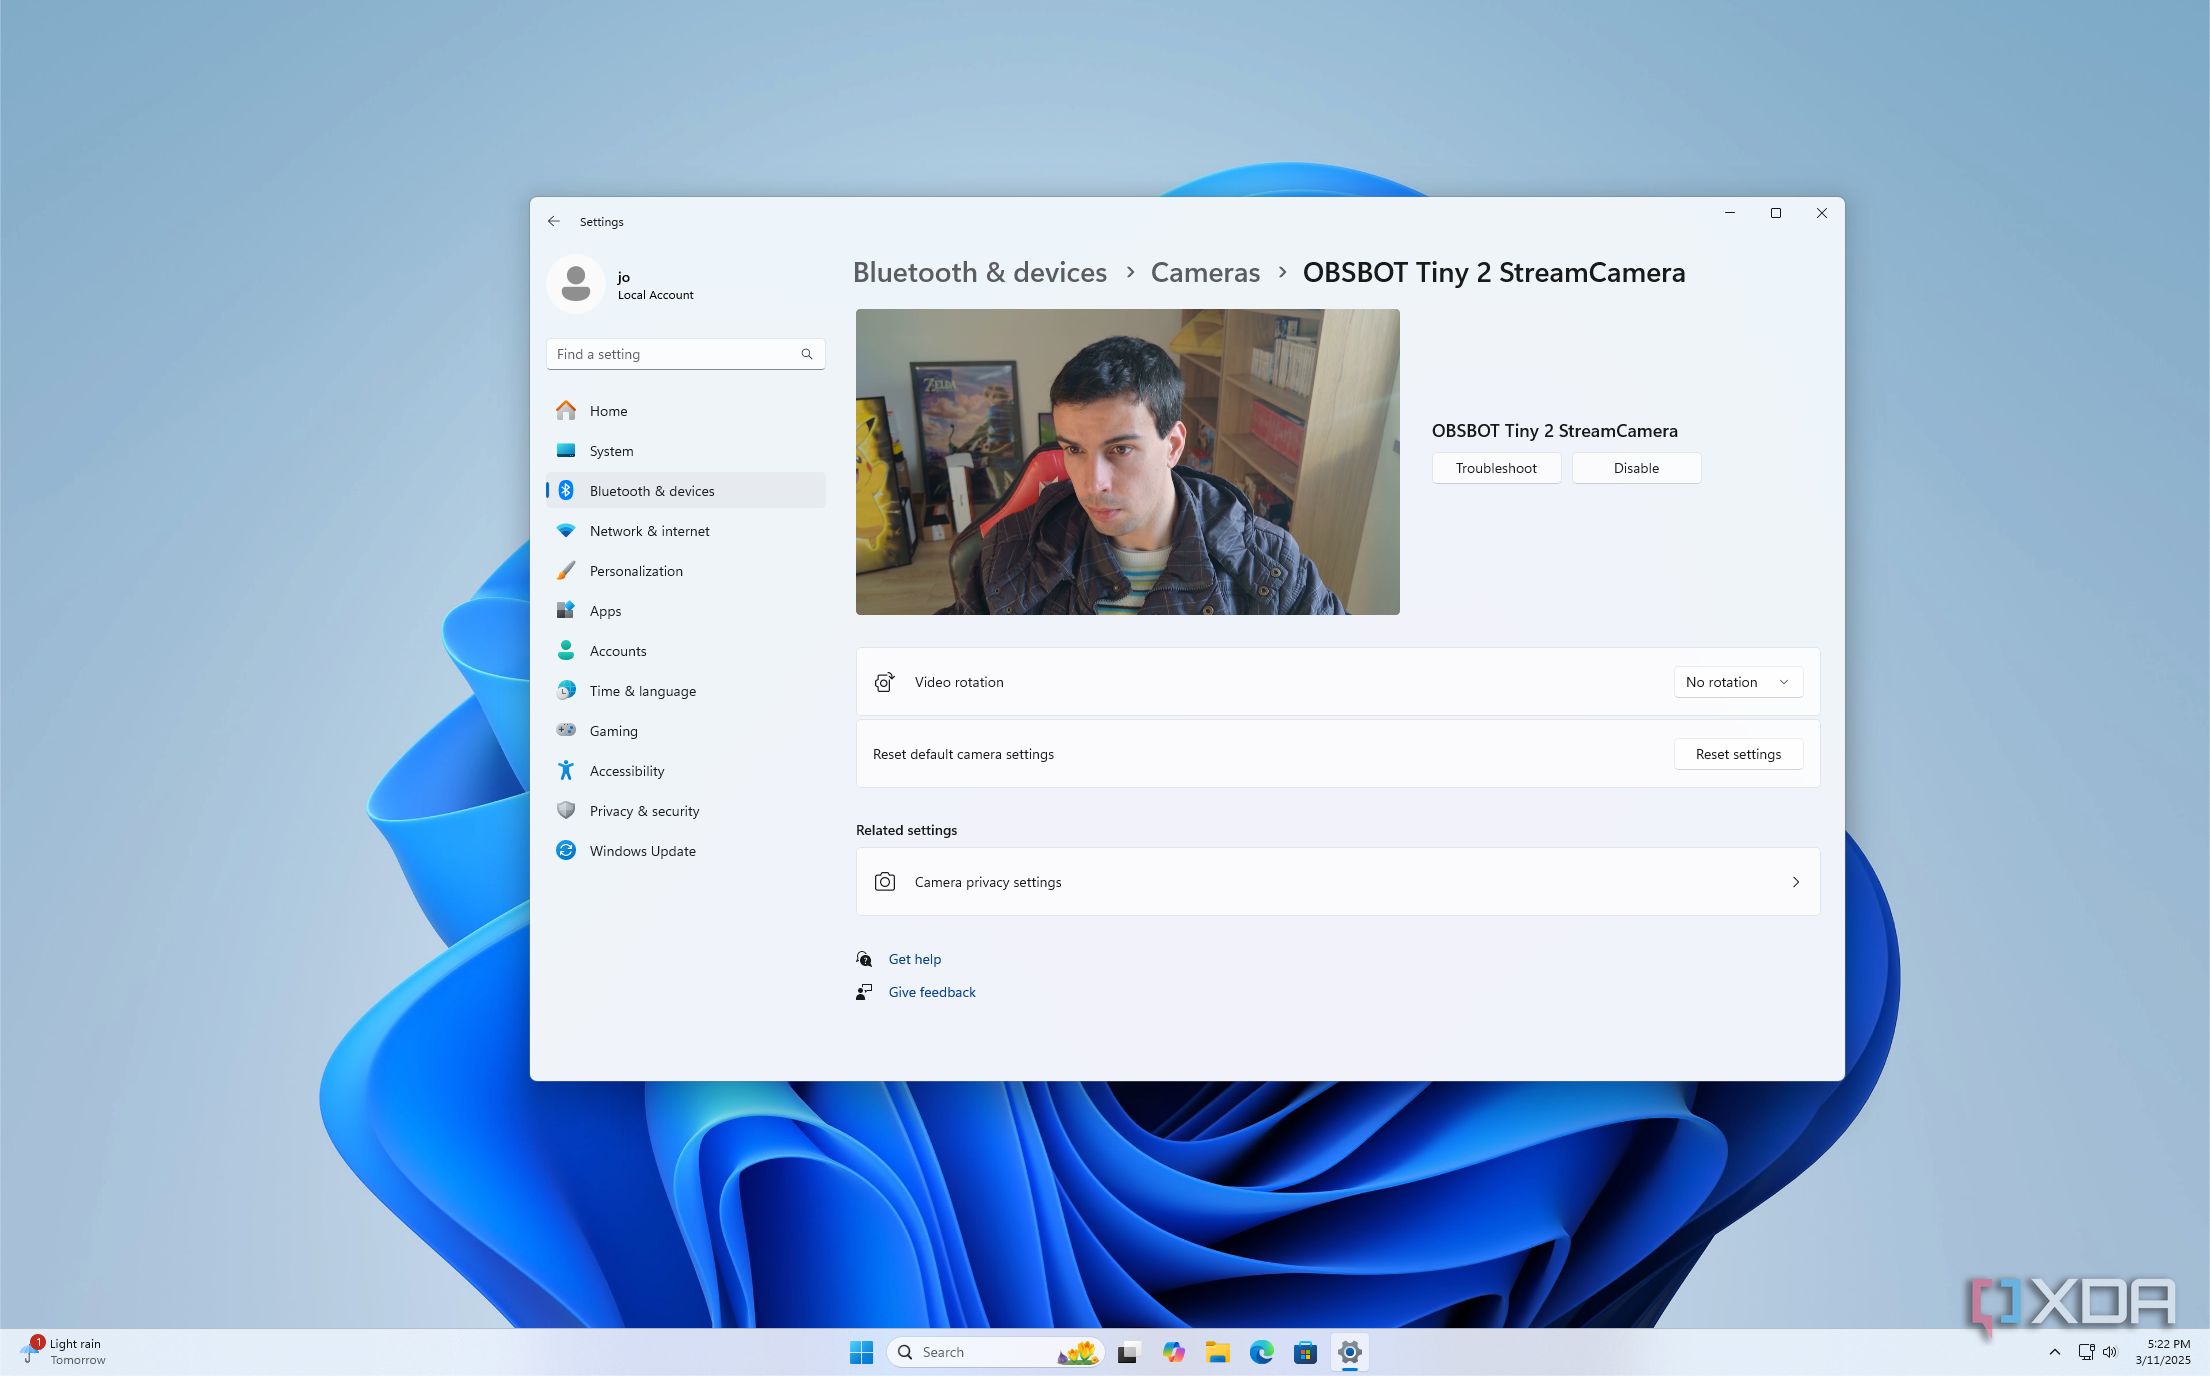Click the network icon in system tray
This screenshot has height=1376, width=2210.
tap(2086, 1352)
